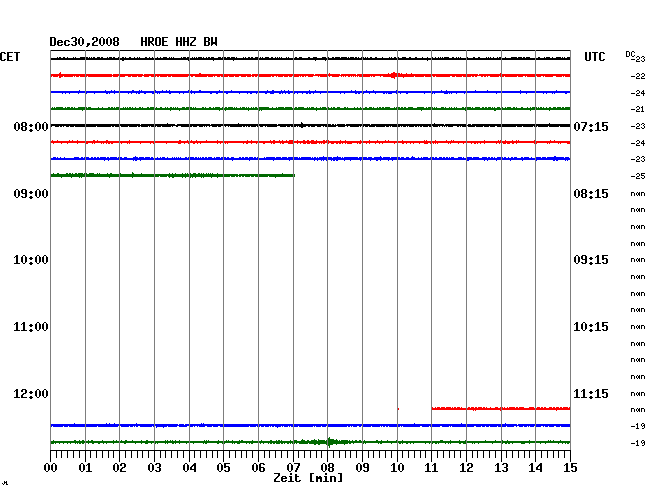Select minute 01 on the time axis

(x=85, y=468)
